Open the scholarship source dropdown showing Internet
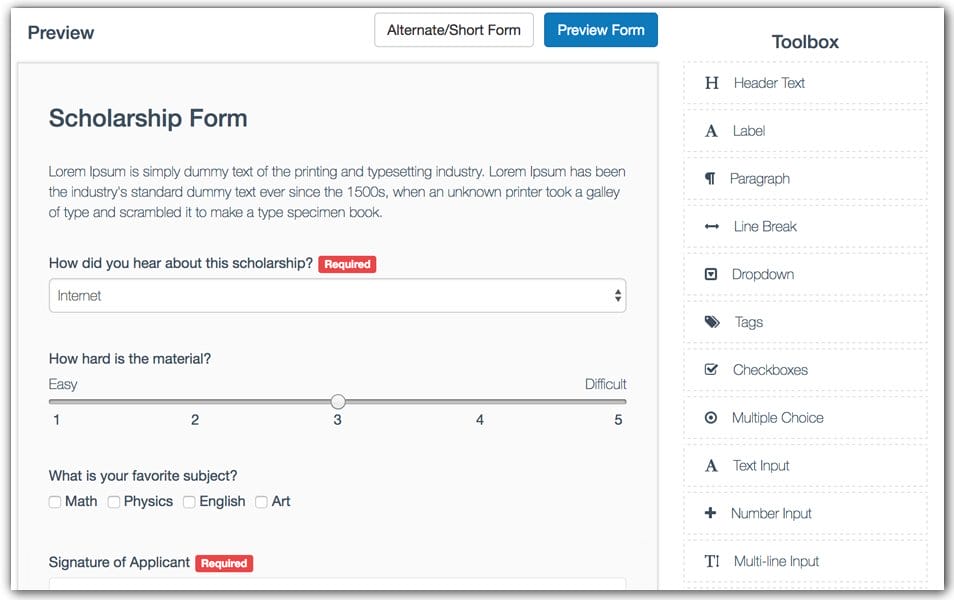This screenshot has width=954, height=600. tap(337, 295)
